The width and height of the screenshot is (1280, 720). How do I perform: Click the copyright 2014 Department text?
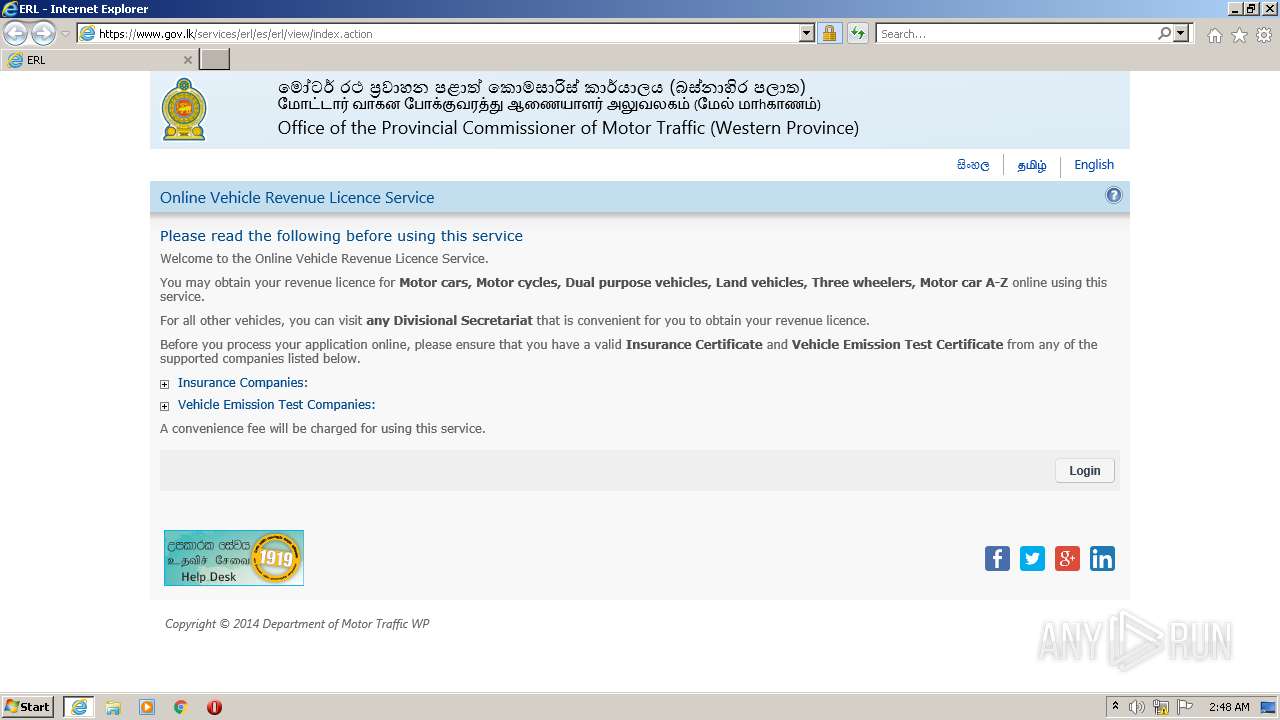click(297, 624)
